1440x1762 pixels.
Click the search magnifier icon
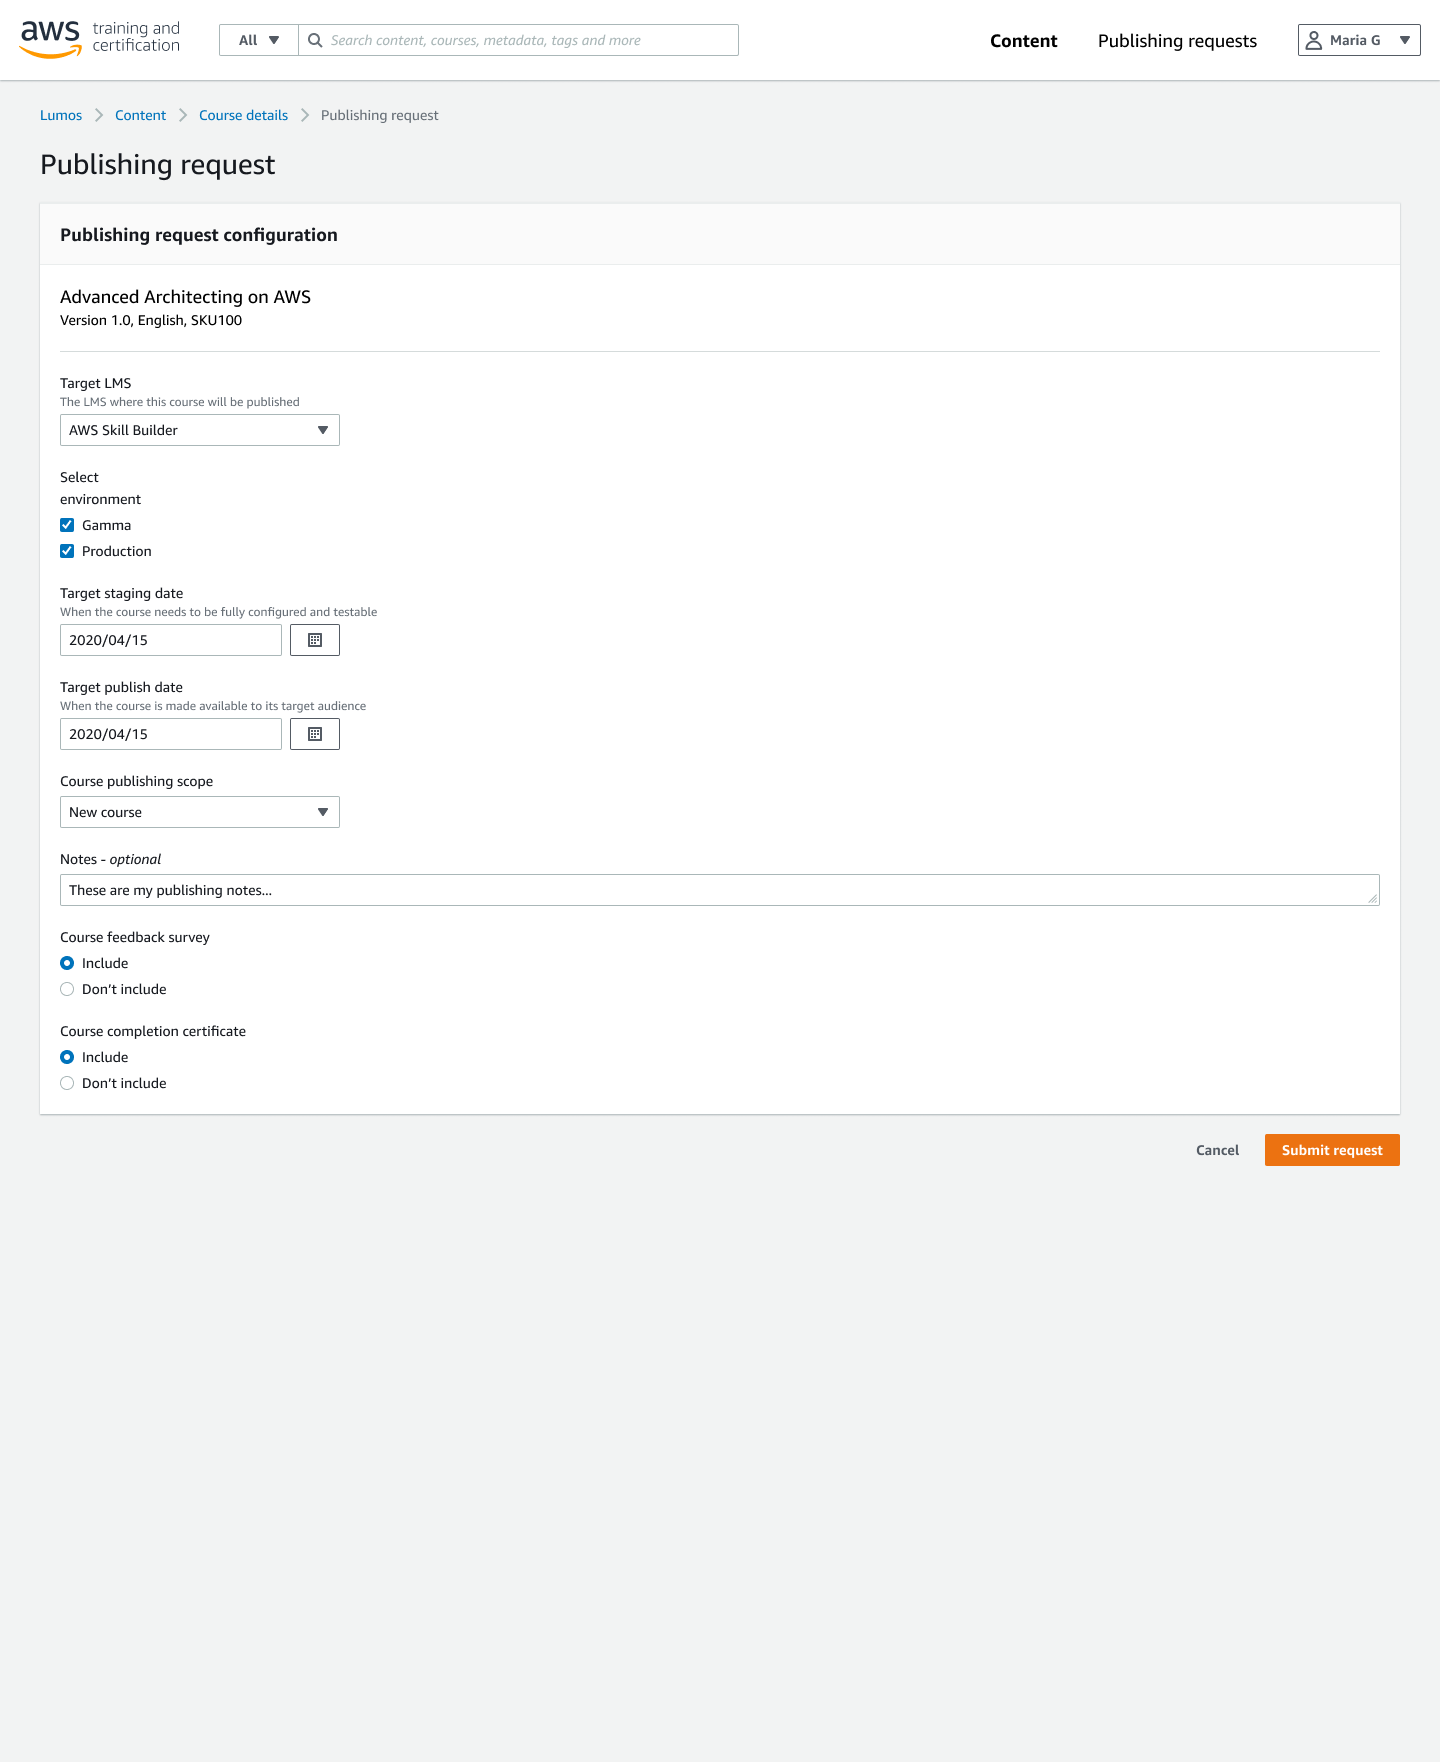pyautogui.click(x=315, y=40)
